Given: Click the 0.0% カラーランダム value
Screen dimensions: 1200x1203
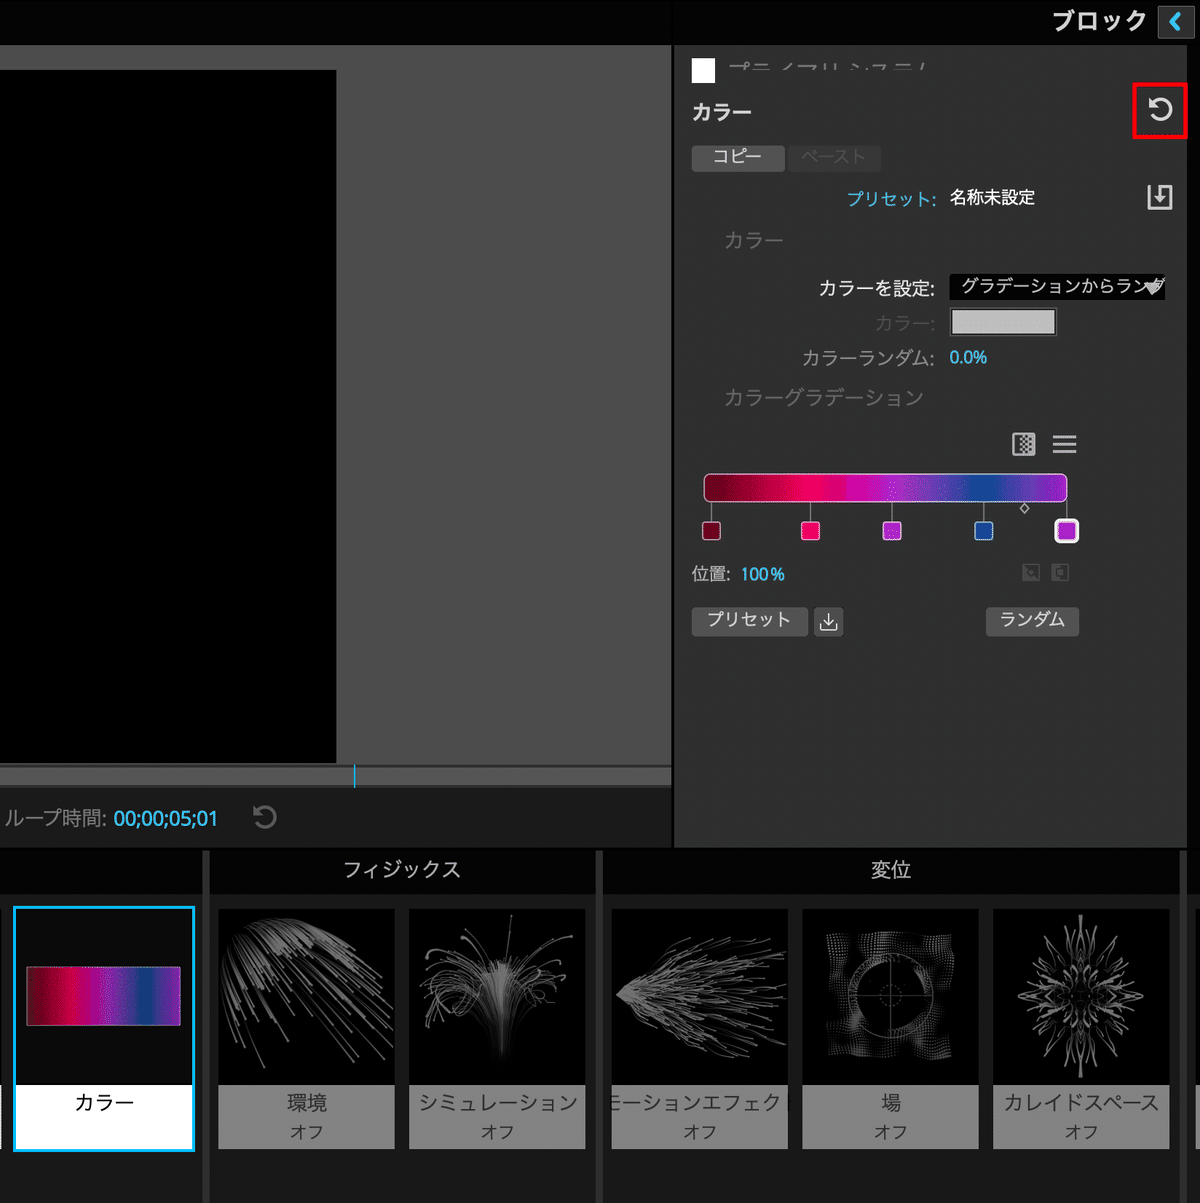Looking at the screenshot, I should tap(967, 357).
